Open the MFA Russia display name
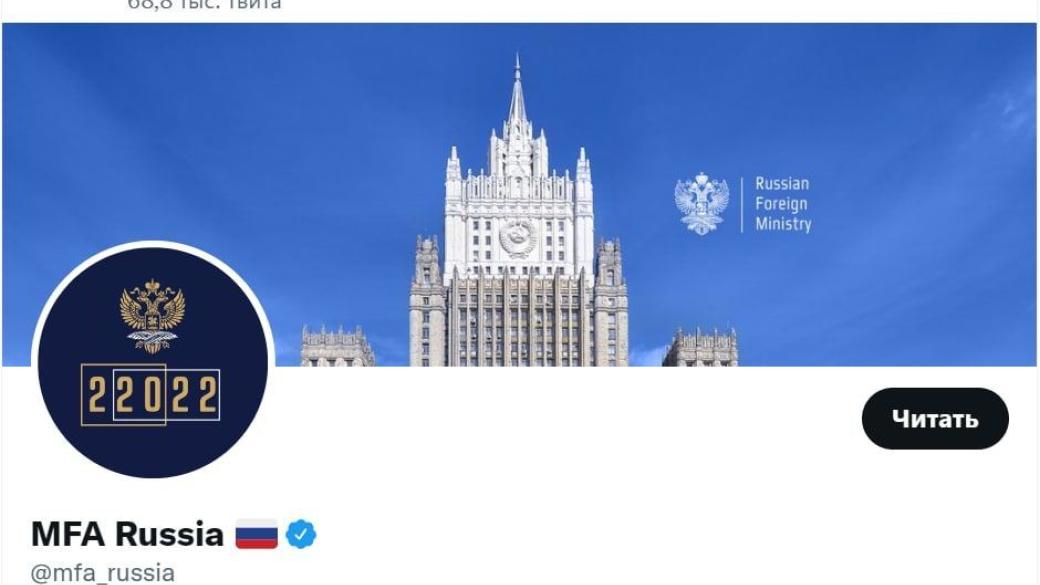Viewport: 1040px width, 585px height. [127, 534]
